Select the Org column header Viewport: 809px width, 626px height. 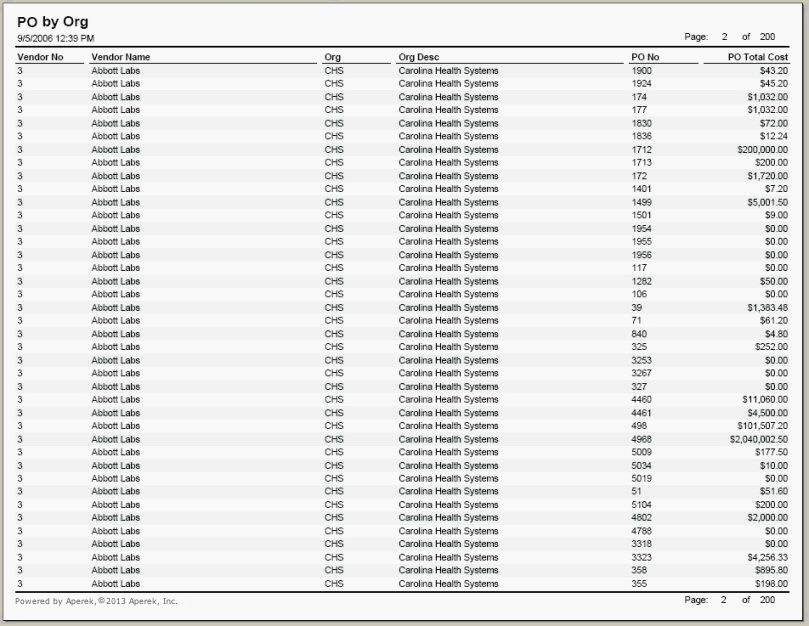333,58
